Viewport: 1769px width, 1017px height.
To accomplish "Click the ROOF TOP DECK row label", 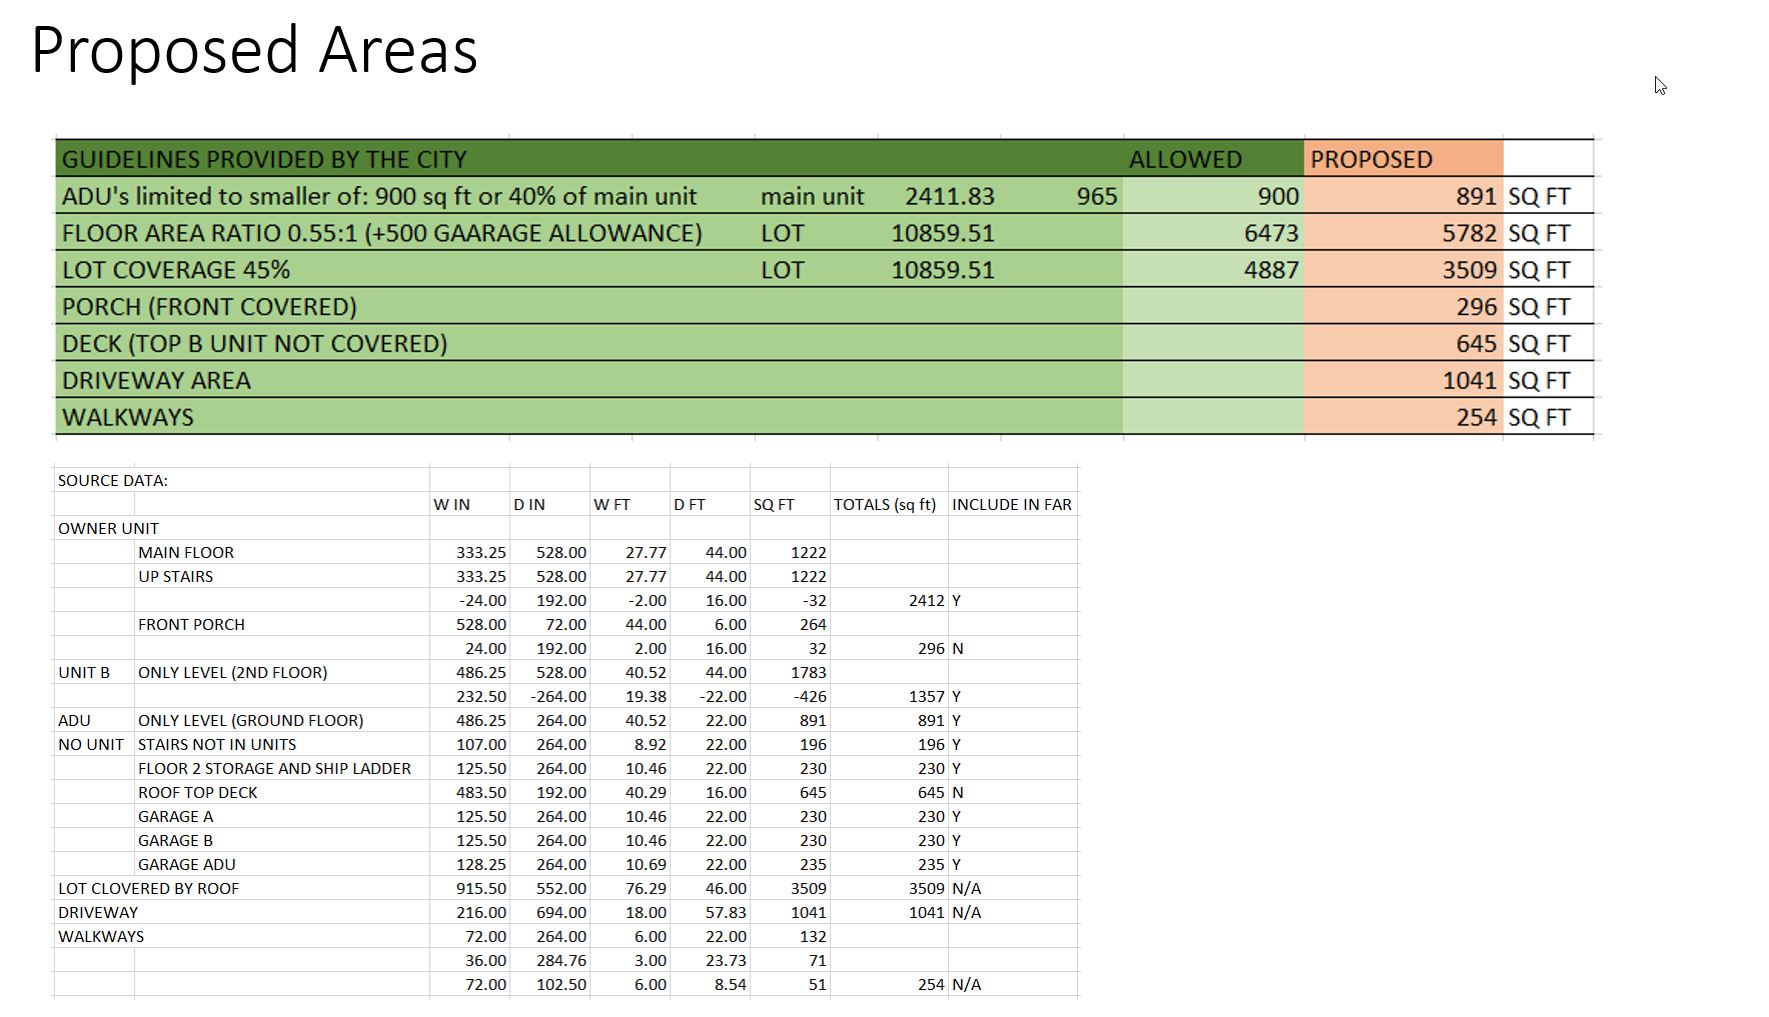I will [198, 792].
